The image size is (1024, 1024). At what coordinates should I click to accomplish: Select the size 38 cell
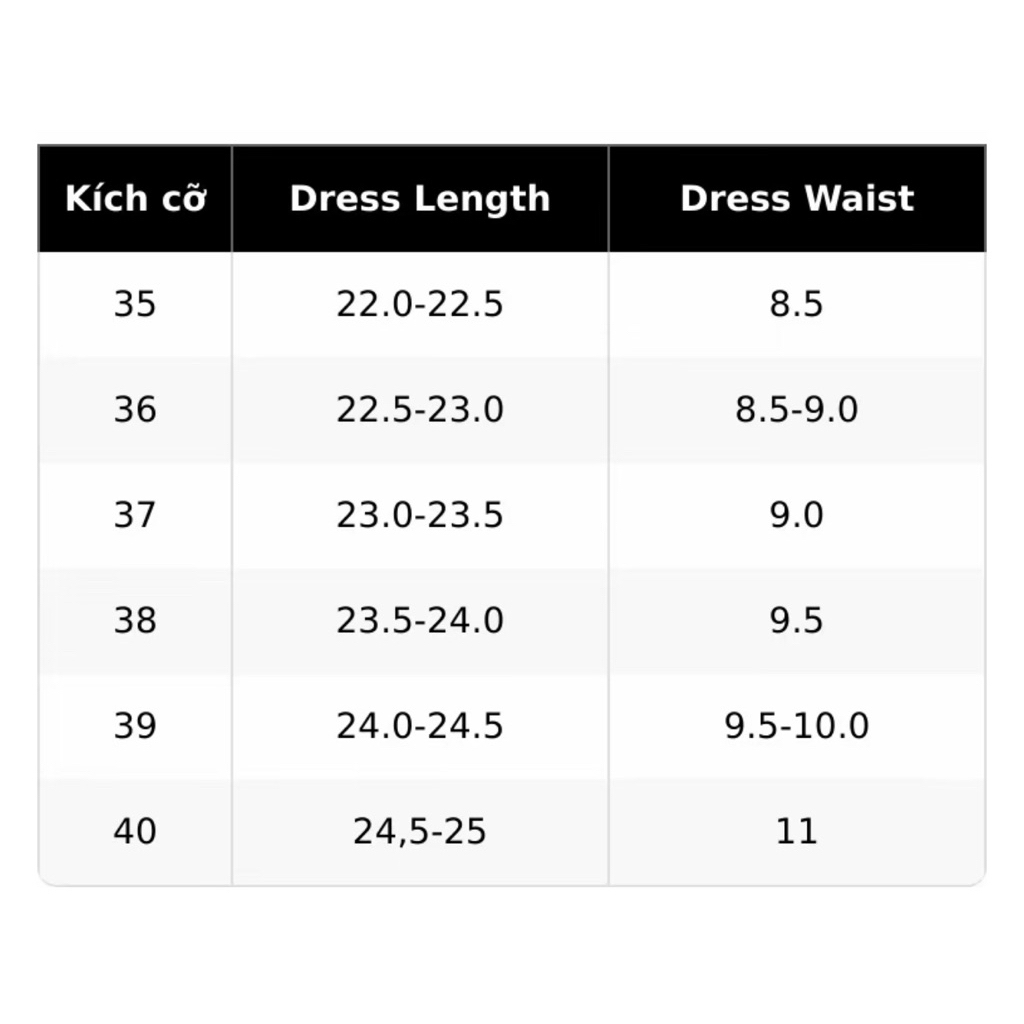click(x=135, y=621)
